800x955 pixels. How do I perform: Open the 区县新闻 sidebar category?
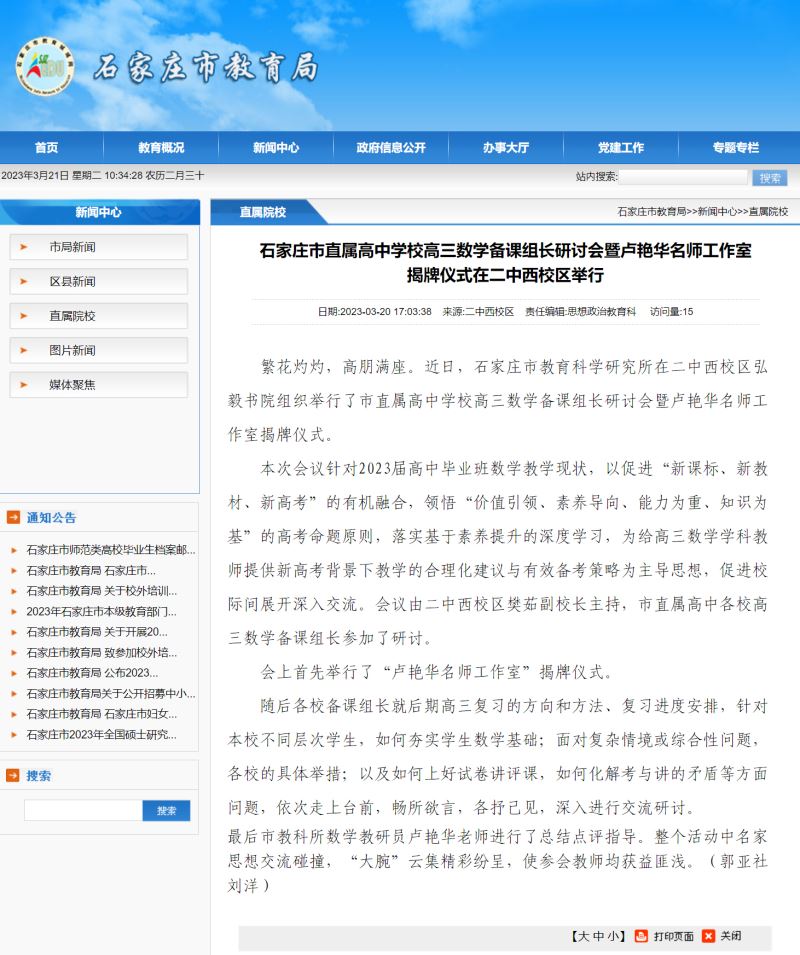72,282
